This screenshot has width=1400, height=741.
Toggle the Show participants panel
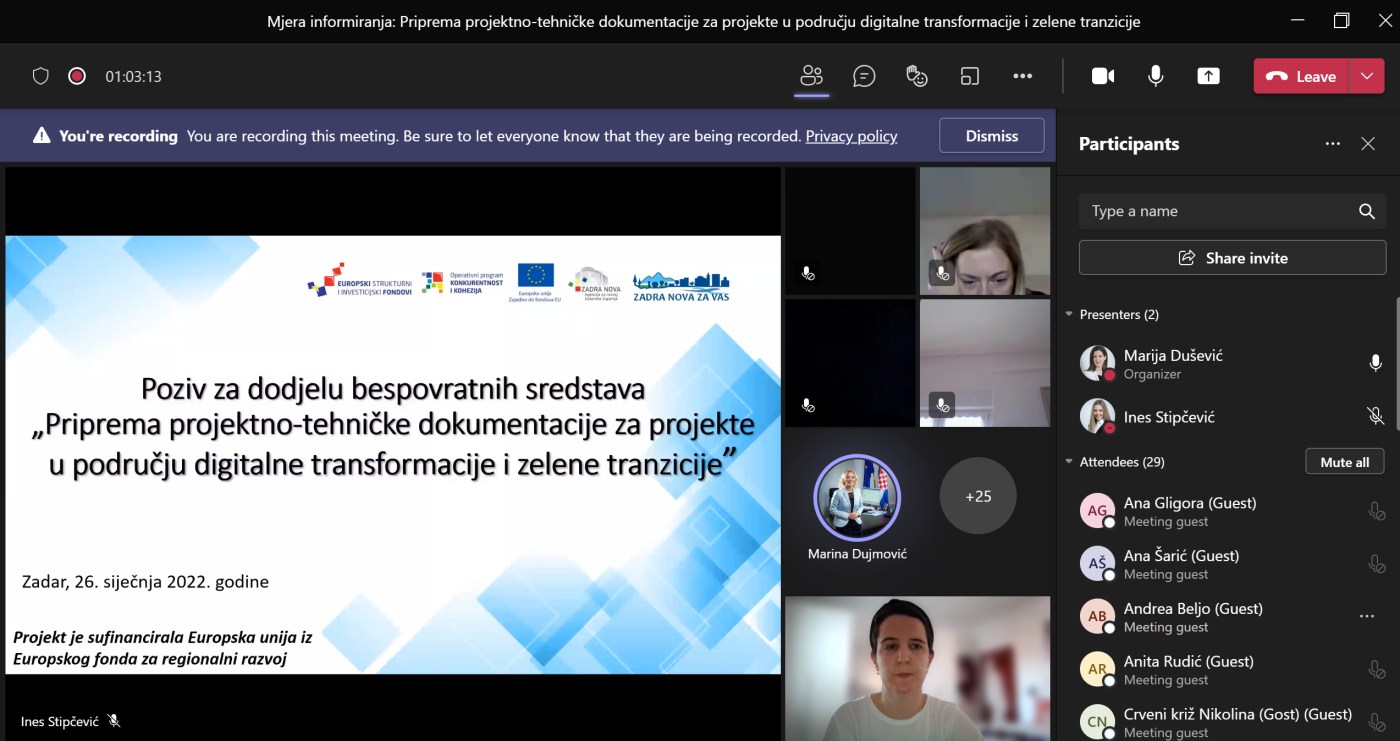pyautogui.click(x=811, y=76)
